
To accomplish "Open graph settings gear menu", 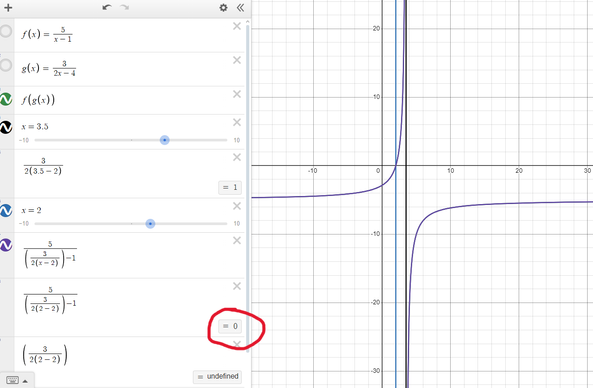I will (224, 8).
